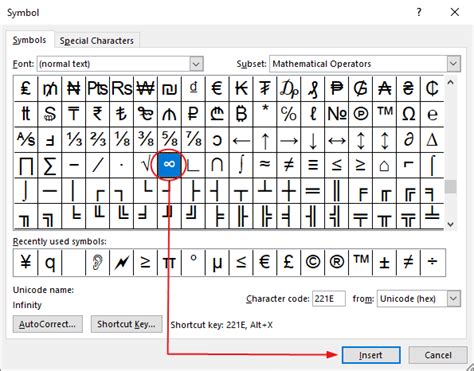Close the Symbol dialog window
474x371 pixels.
pyautogui.click(x=455, y=13)
